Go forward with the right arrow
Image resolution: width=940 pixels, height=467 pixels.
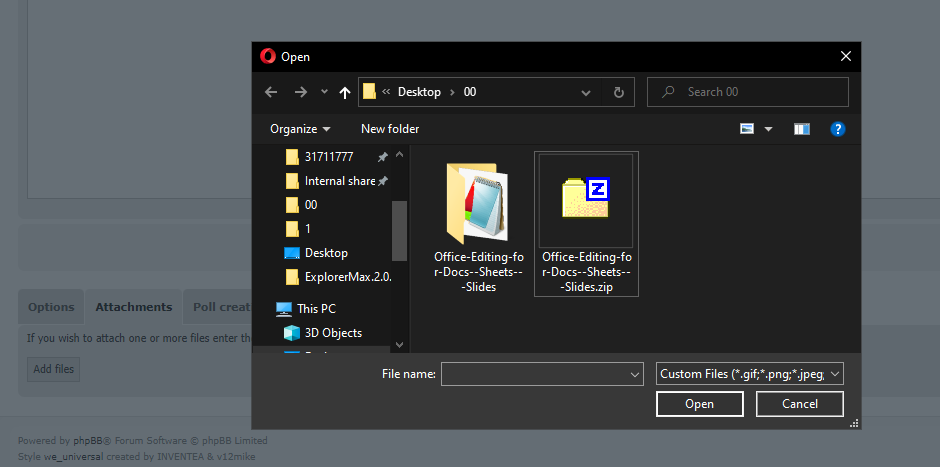point(300,92)
